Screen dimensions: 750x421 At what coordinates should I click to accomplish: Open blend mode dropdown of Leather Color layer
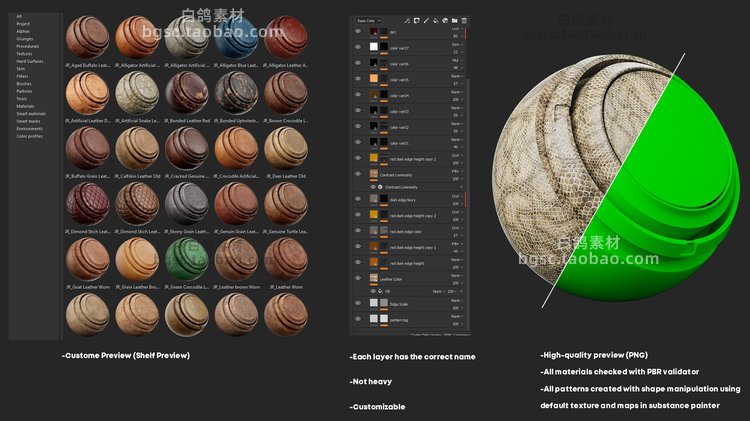pos(457,276)
